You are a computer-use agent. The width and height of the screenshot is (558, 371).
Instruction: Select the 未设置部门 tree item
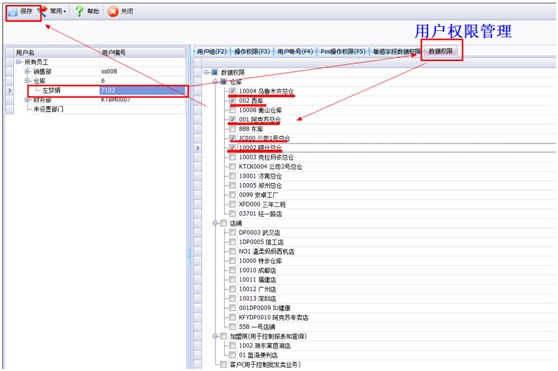coord(48,109)
